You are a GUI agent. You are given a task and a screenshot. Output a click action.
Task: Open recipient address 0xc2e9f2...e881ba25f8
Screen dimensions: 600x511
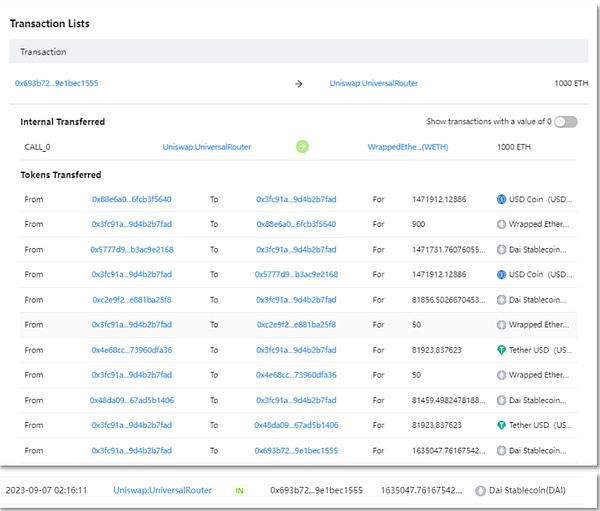point(295,324)
